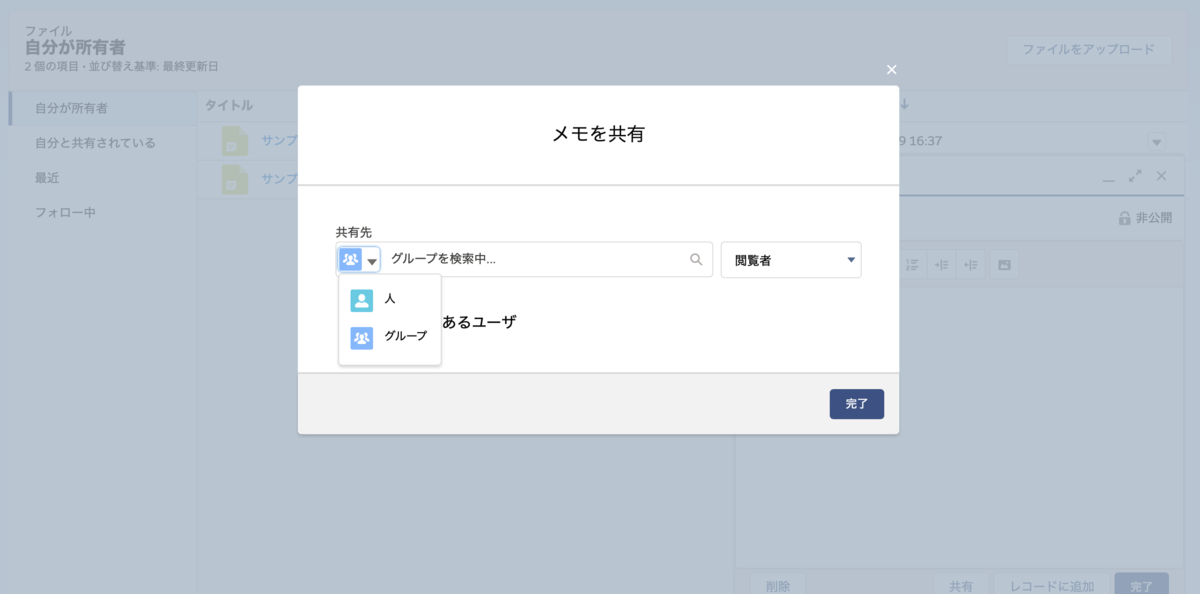The width and height of the screenshot is (1200, 594).
Task: Click the indent icon in the note toolbar
Action: point(942,264)
